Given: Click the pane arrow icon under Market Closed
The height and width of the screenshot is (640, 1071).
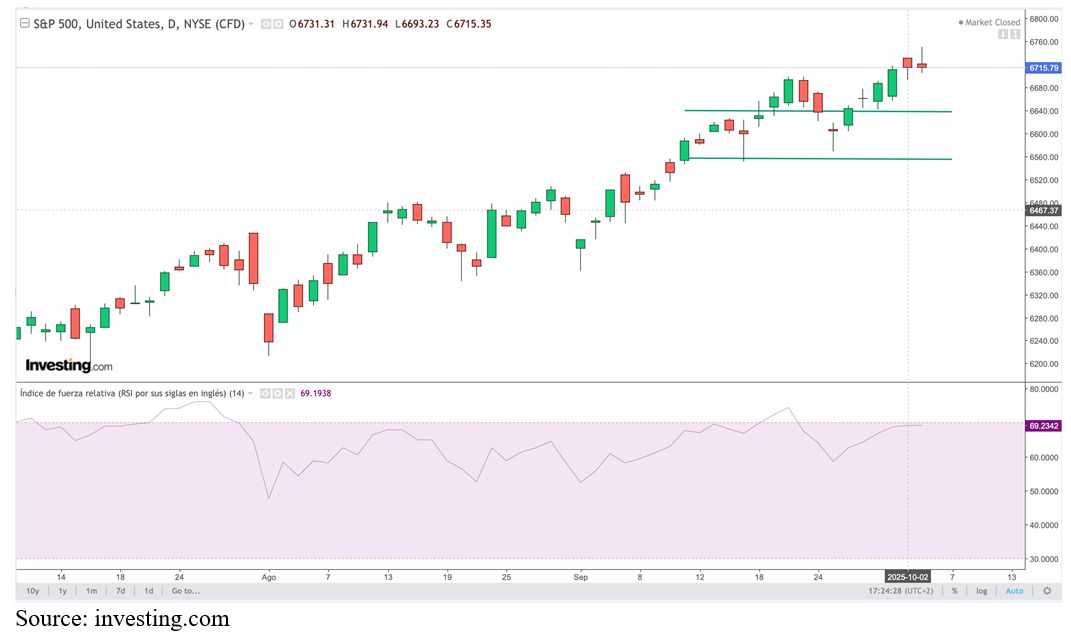Looking at the screenshot, I should (1015, 36).
